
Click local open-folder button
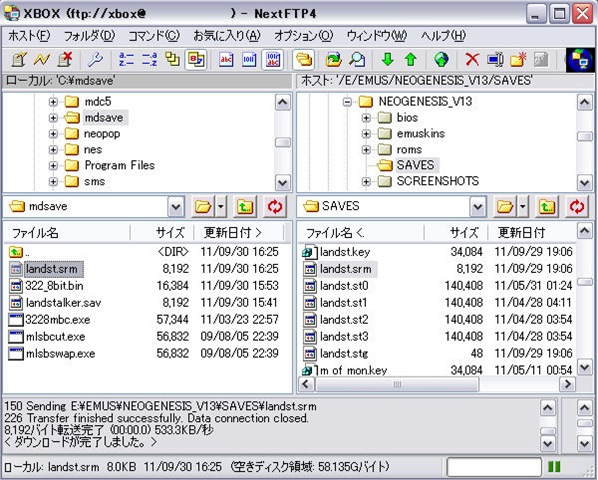[203, 207]
